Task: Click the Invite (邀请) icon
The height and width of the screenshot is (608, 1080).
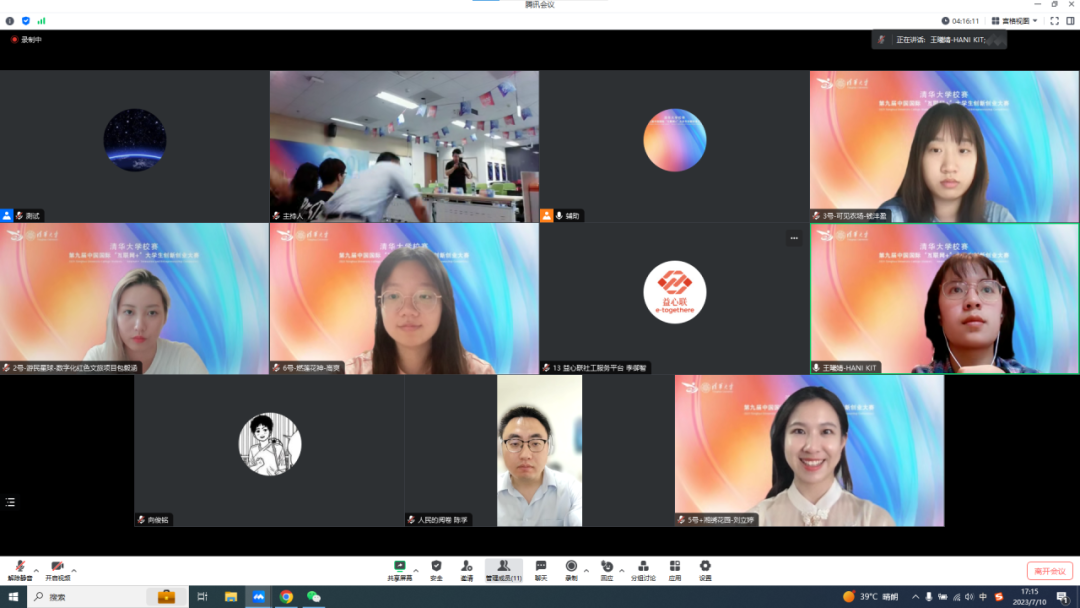Action: tap(467, 568)
